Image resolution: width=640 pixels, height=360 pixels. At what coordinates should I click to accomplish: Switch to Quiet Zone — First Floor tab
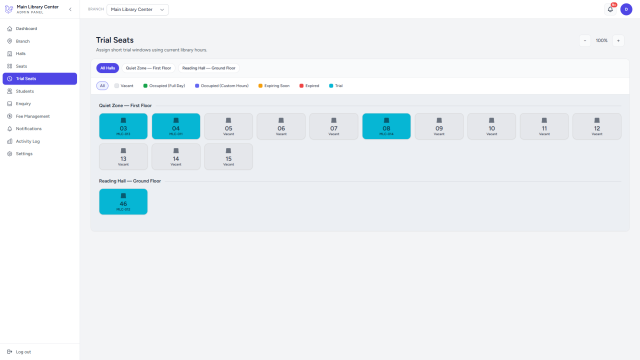coord(149,68)
